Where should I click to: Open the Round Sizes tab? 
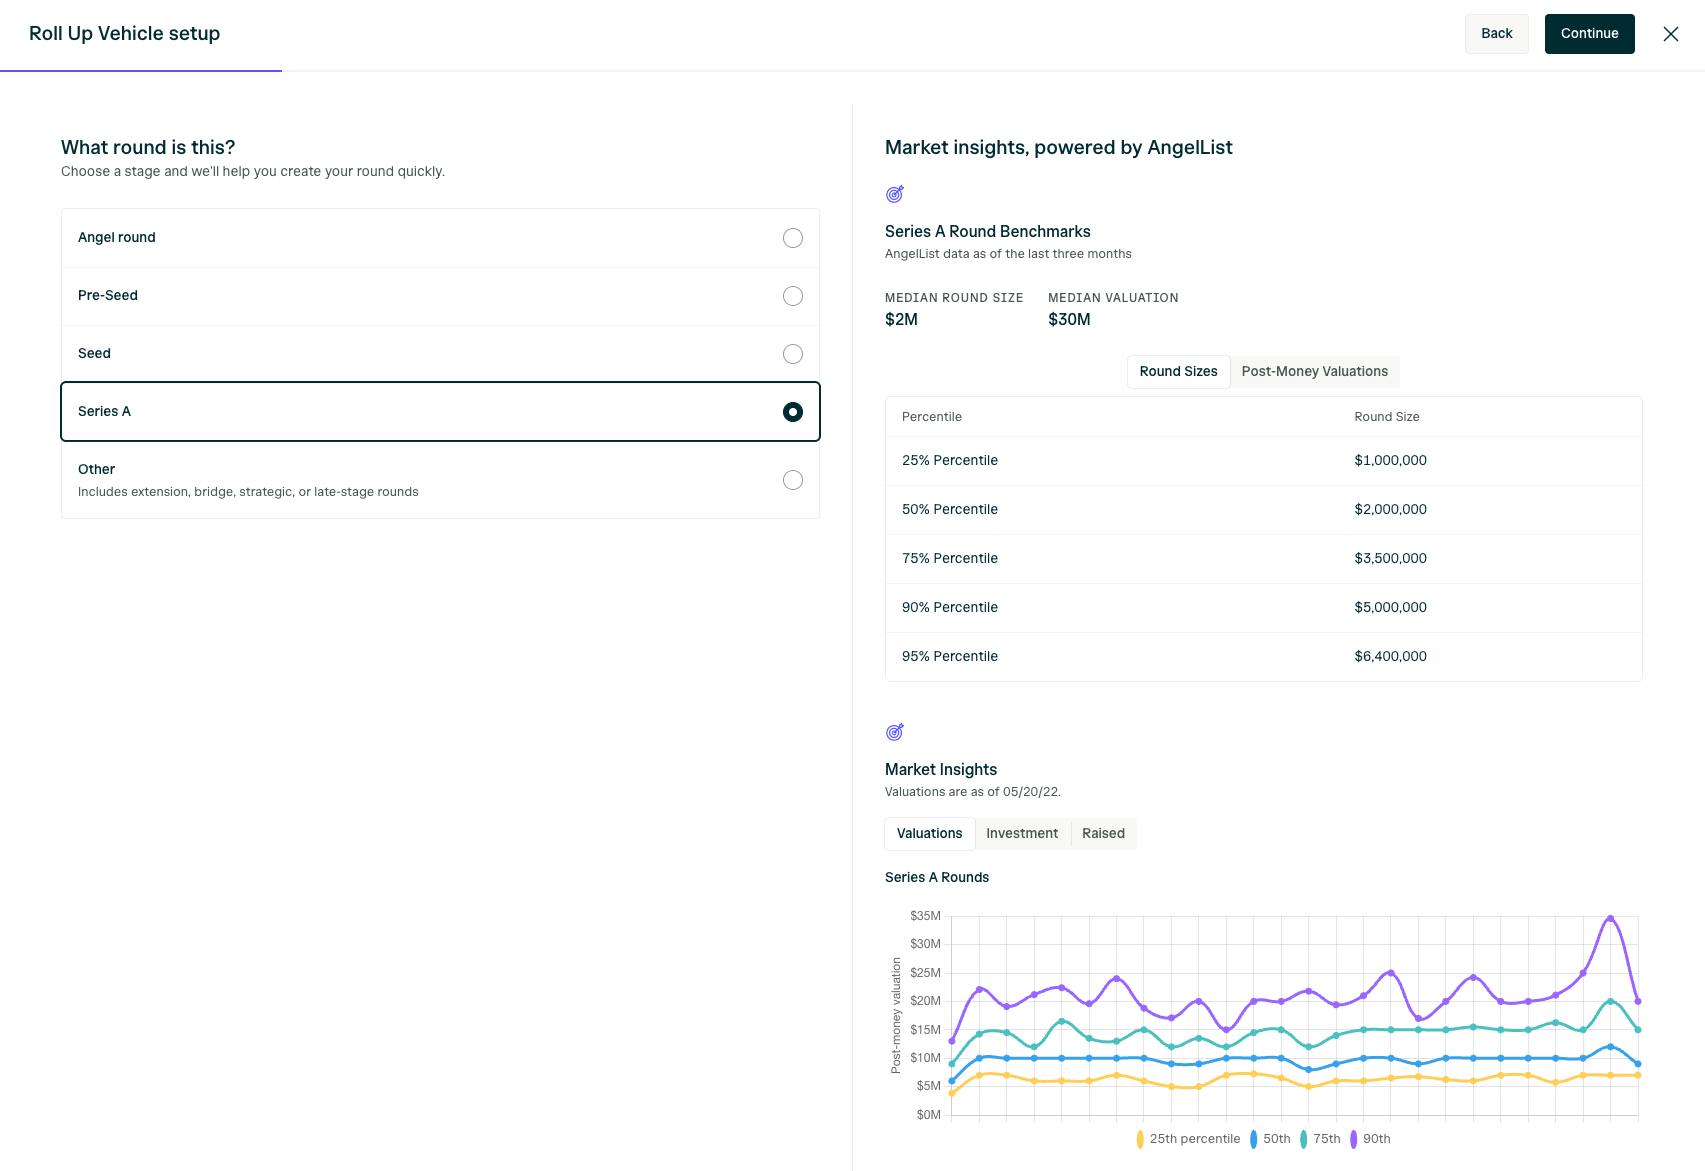tap(1178, 371)
